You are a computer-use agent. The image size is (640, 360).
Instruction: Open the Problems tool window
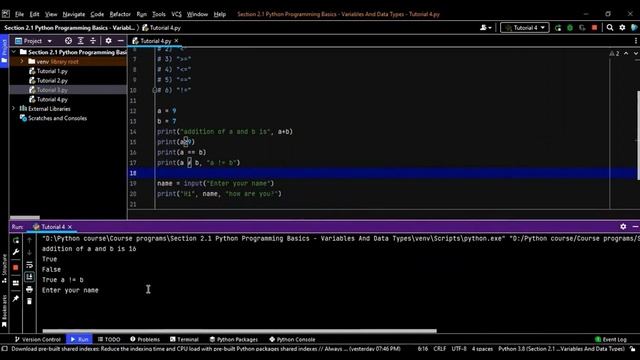click(x=145, y=339)
